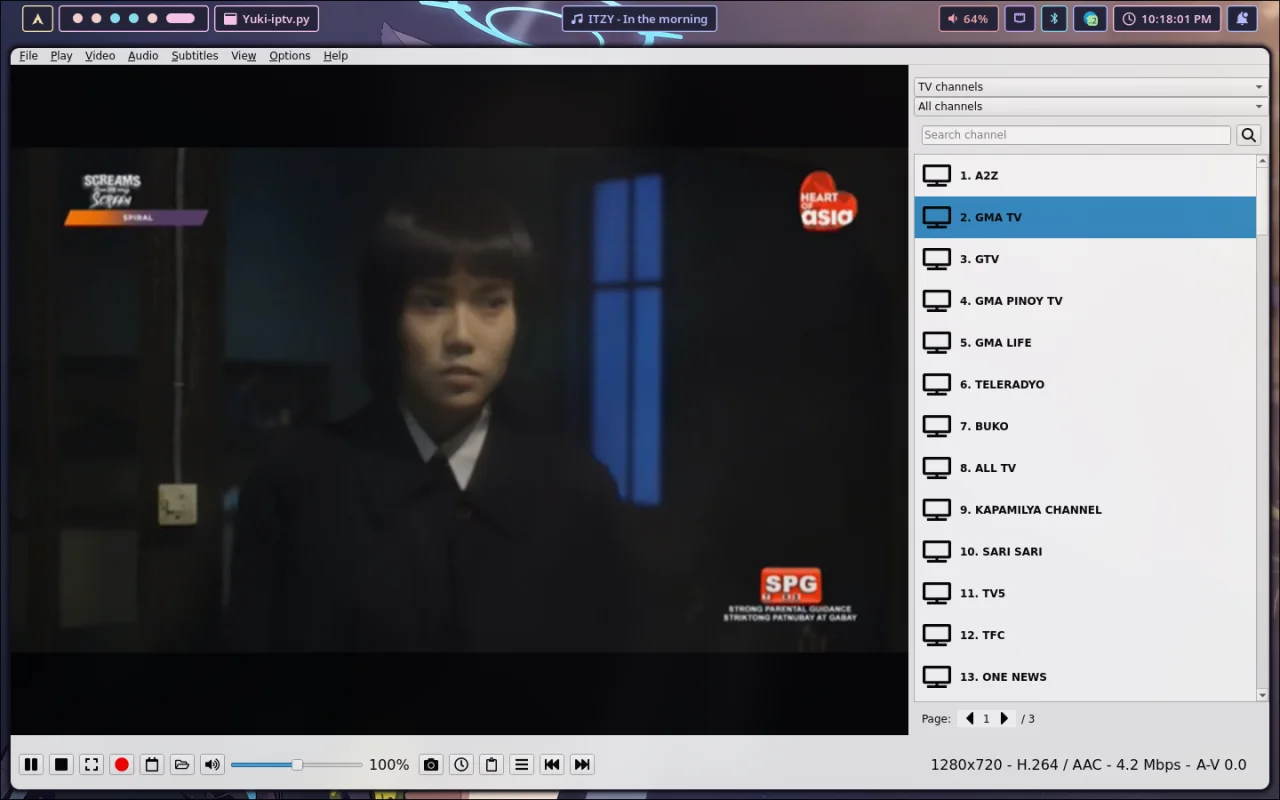Screen dimensions: 1280x800
Task: Pause the playing stream
Action: (31, 765)
